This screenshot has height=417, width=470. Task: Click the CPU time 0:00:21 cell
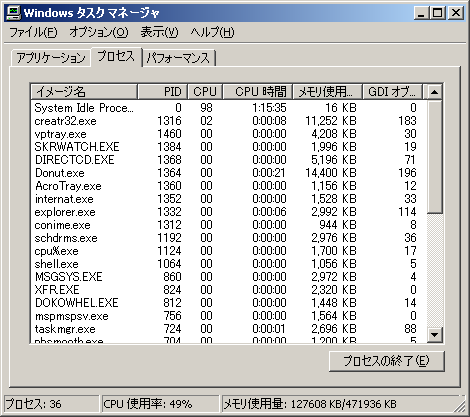(x=269, y=173)
